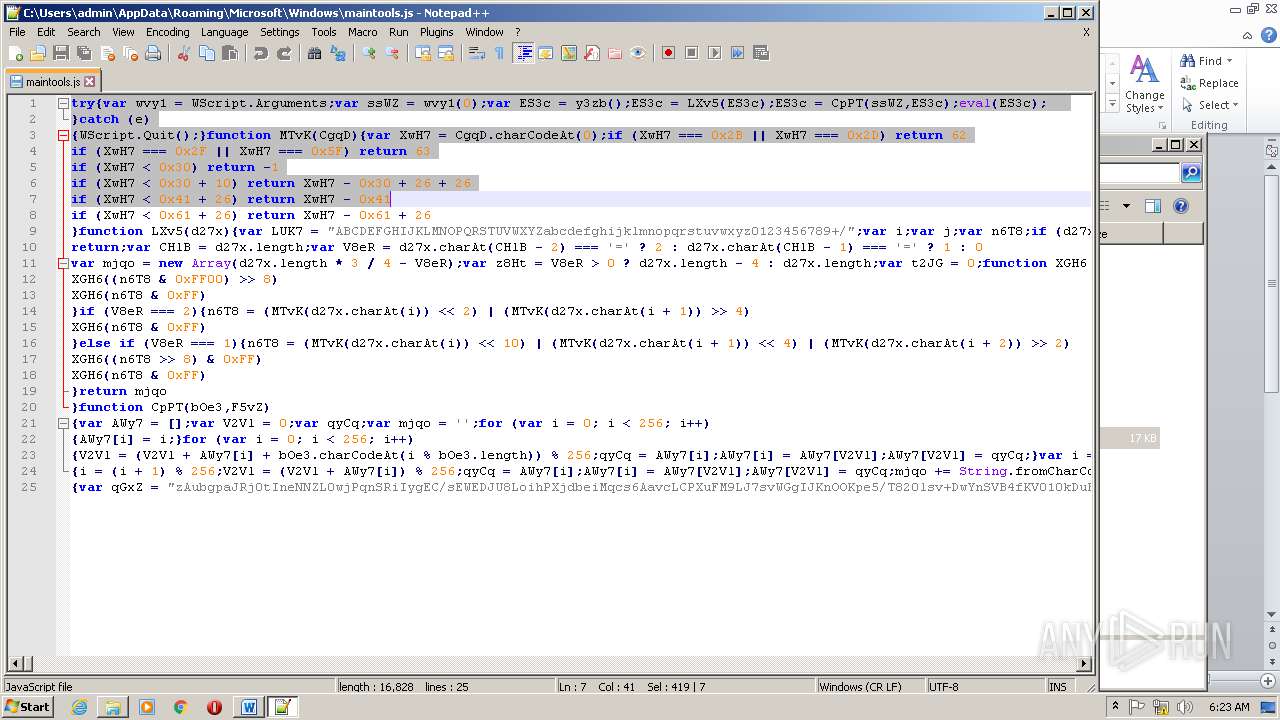Screen dimensions: 1280x720
Task: Open the Macro menu
Action: (362, 32)
